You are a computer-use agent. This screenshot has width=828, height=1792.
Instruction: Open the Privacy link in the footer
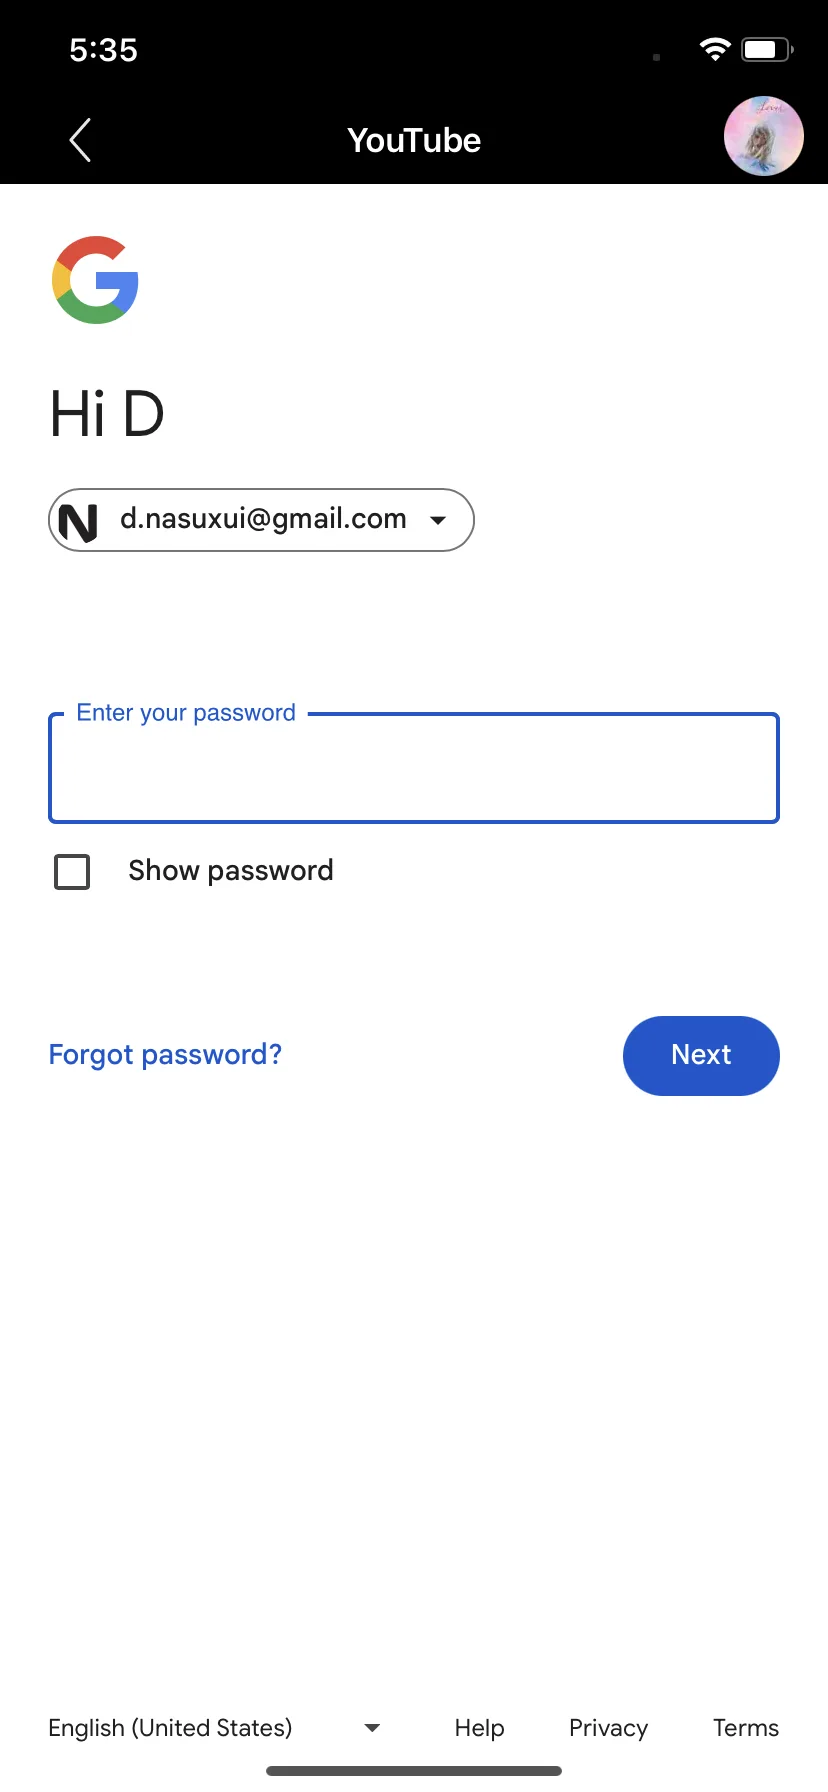pyautogui.click(x=608, y=1728)
